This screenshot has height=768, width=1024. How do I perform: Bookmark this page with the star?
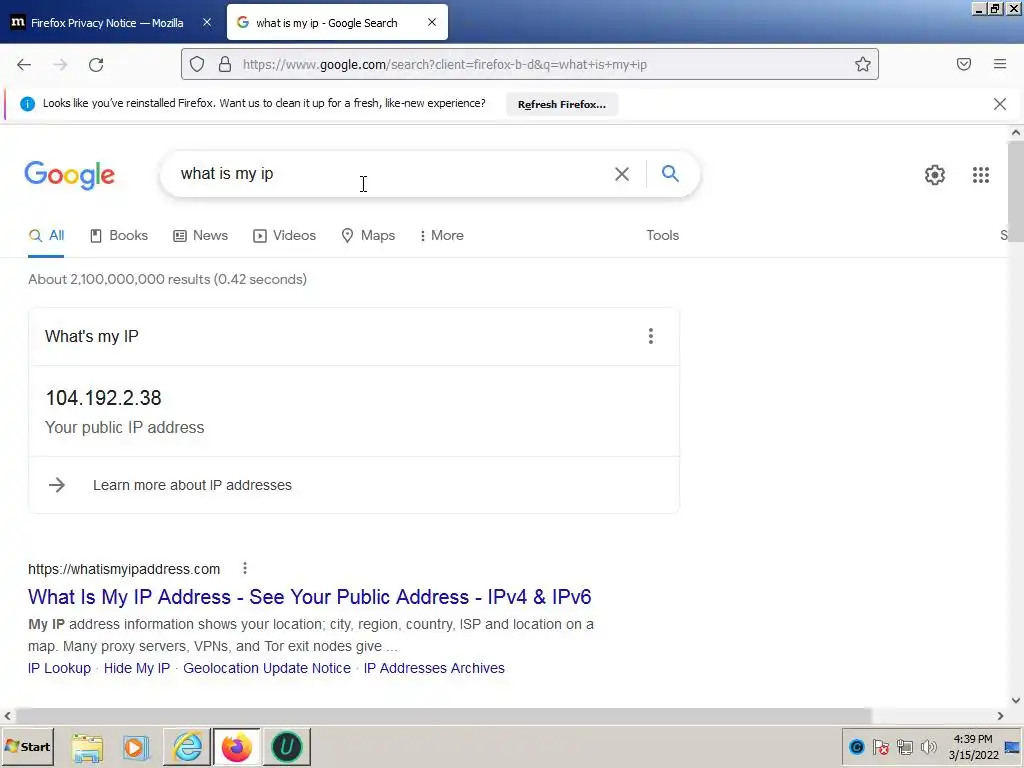click(x=863, y=64)
